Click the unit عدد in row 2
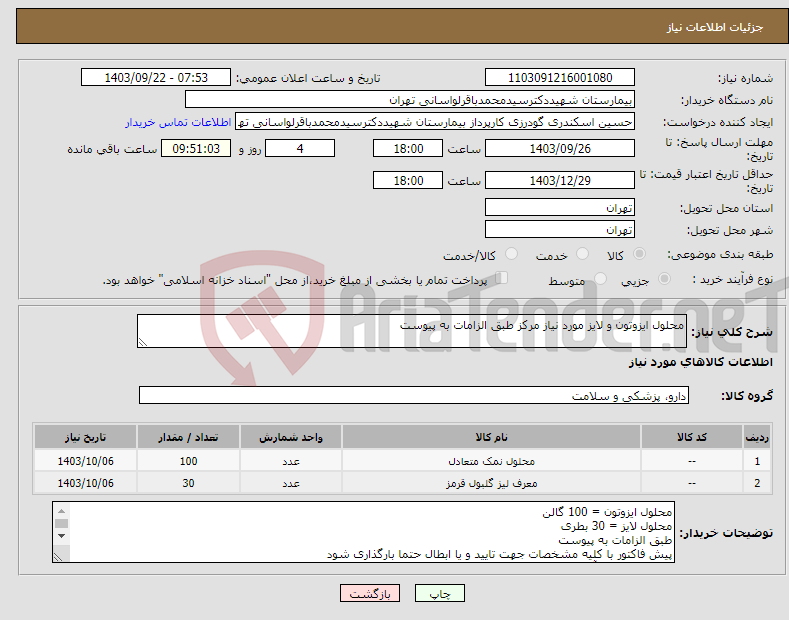Viewport: 789px width, 620px height. [291, 483]
